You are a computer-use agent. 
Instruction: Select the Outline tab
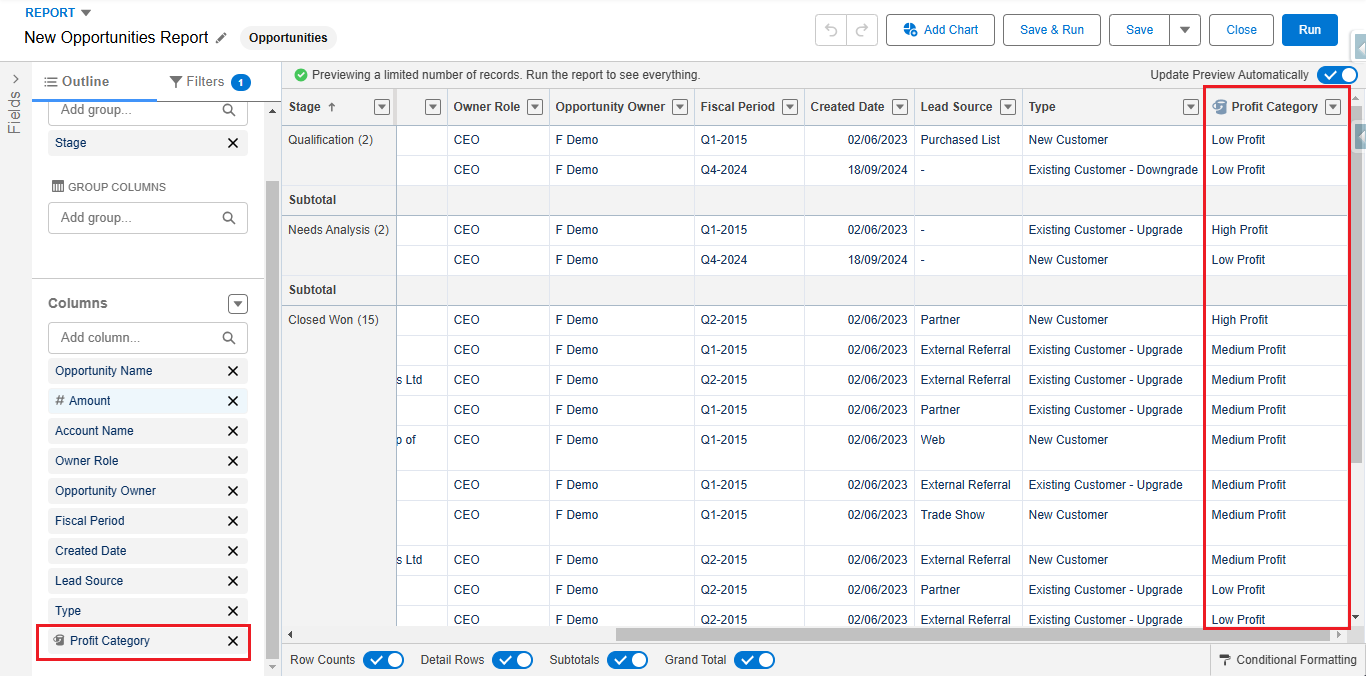tap(77, 82)
